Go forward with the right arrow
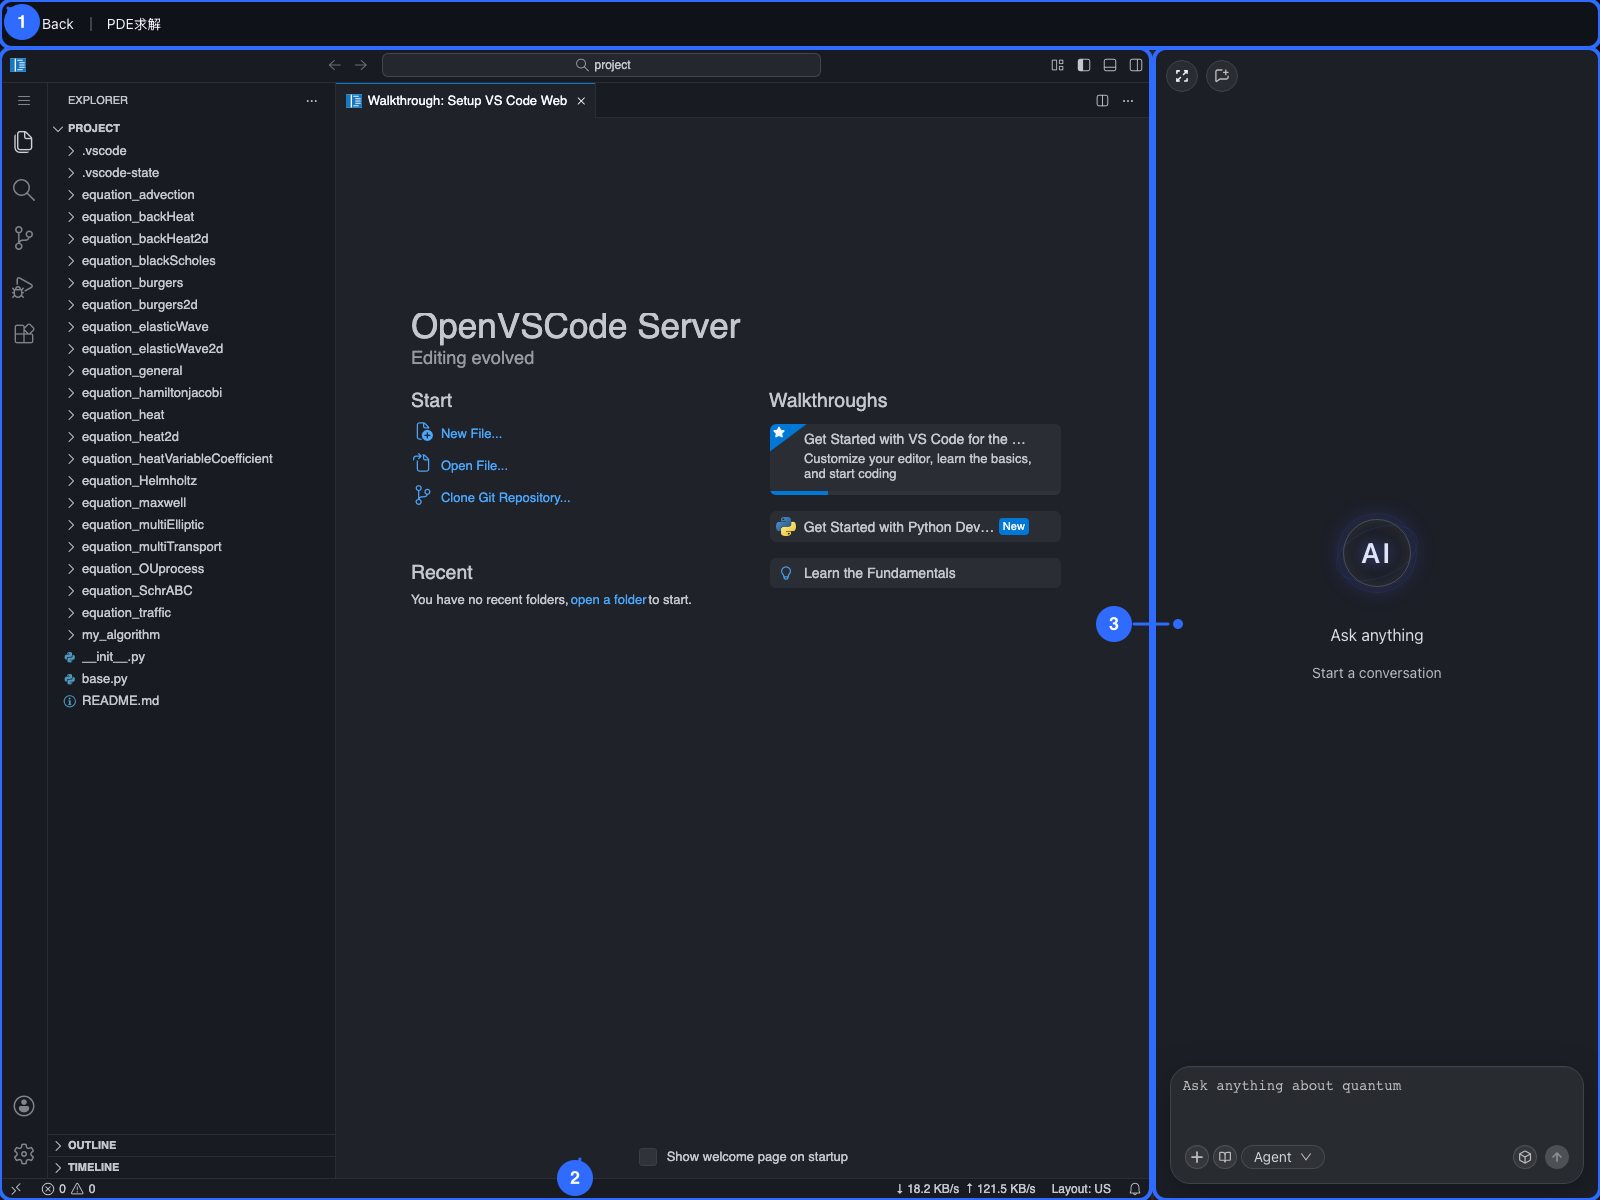 pos(361,65)
